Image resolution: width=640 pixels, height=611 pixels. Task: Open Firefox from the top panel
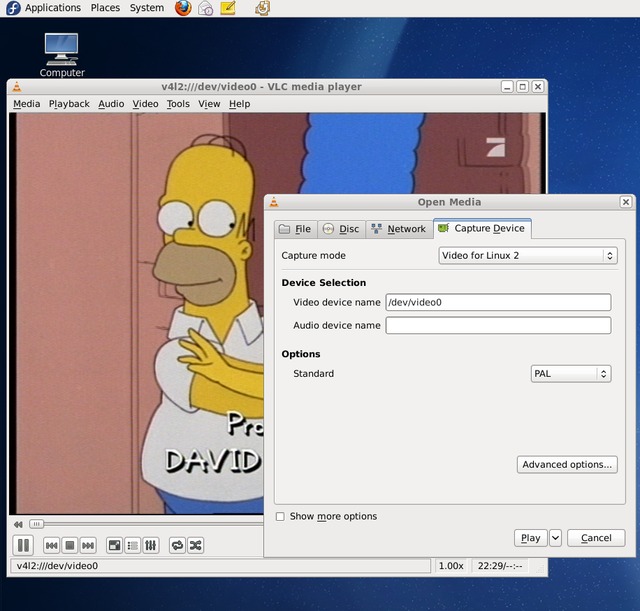183,8
